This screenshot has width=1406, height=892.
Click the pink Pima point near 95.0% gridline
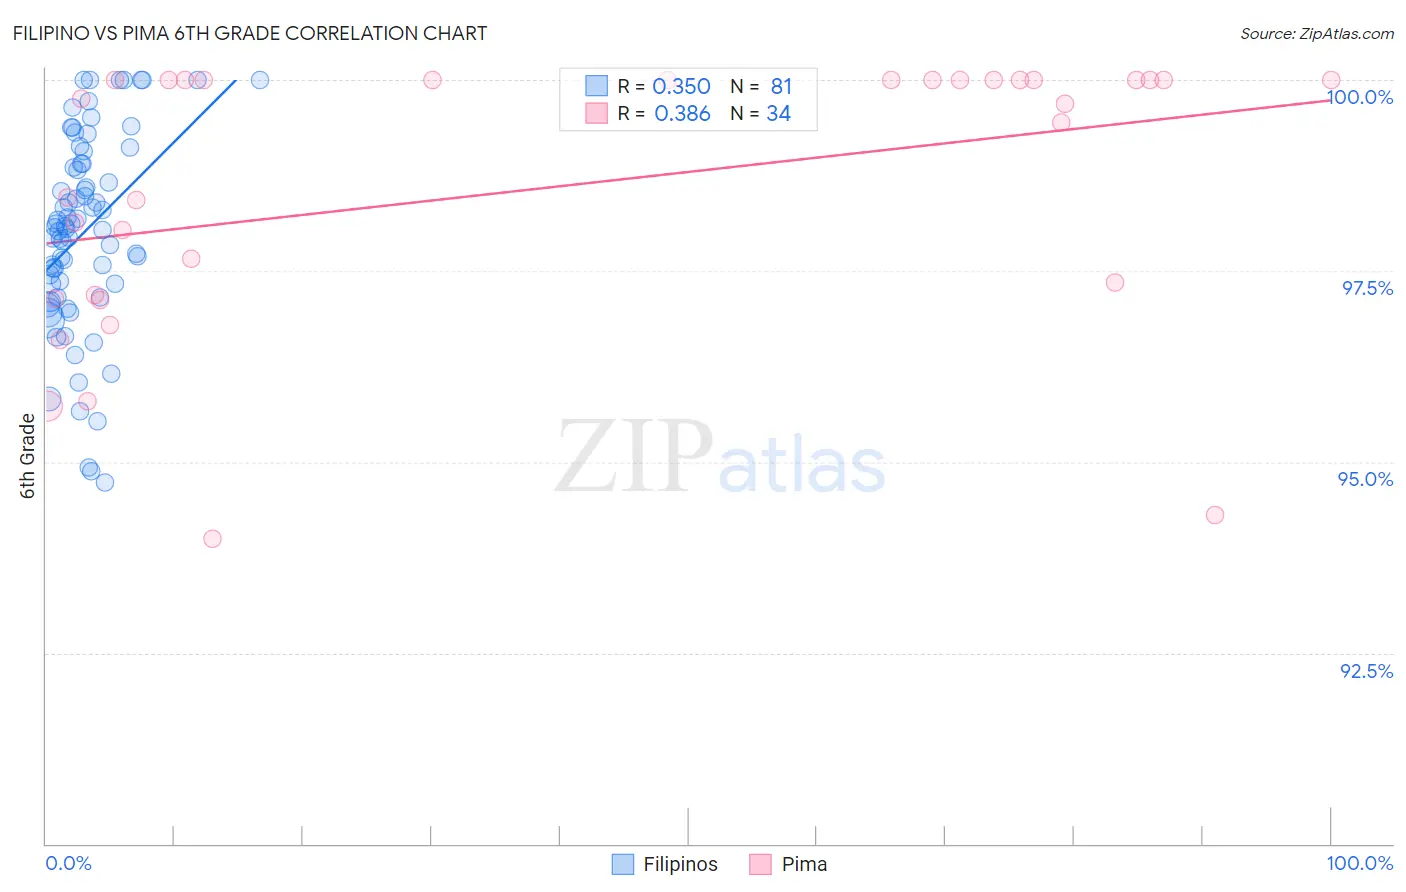[1215, 515]
